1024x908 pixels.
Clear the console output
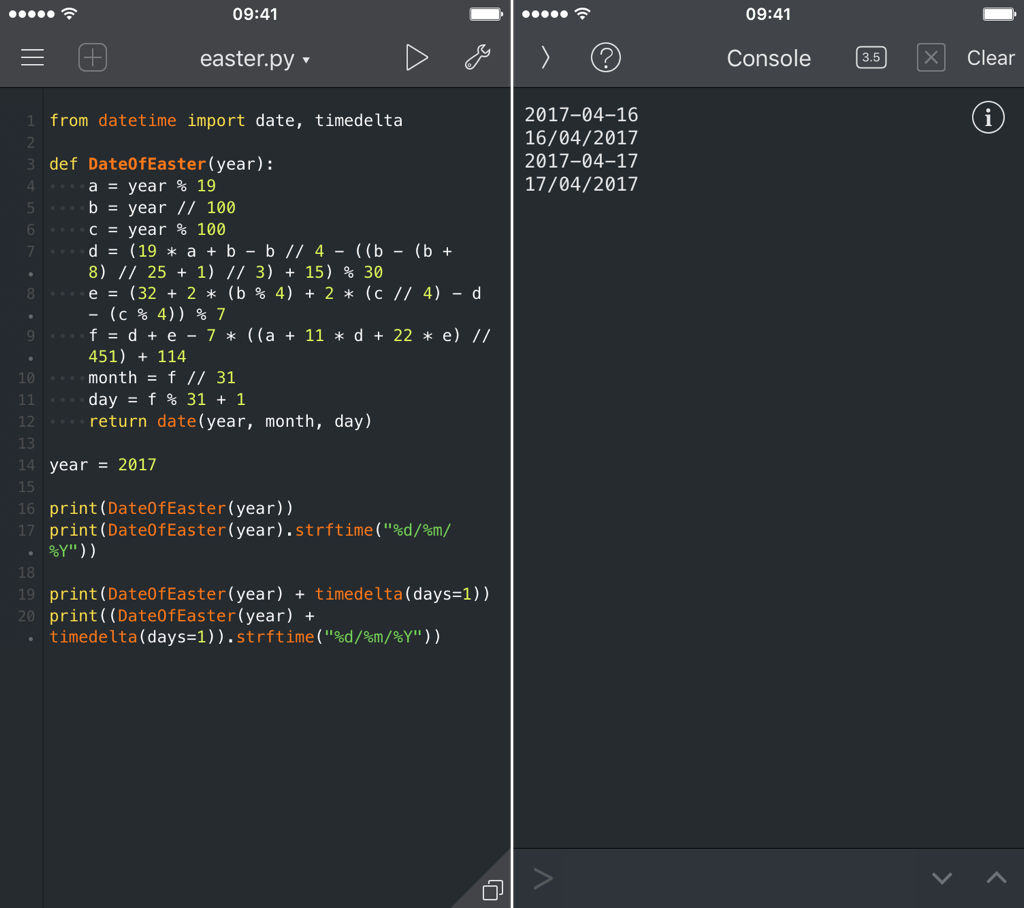[x=990, y=58]
